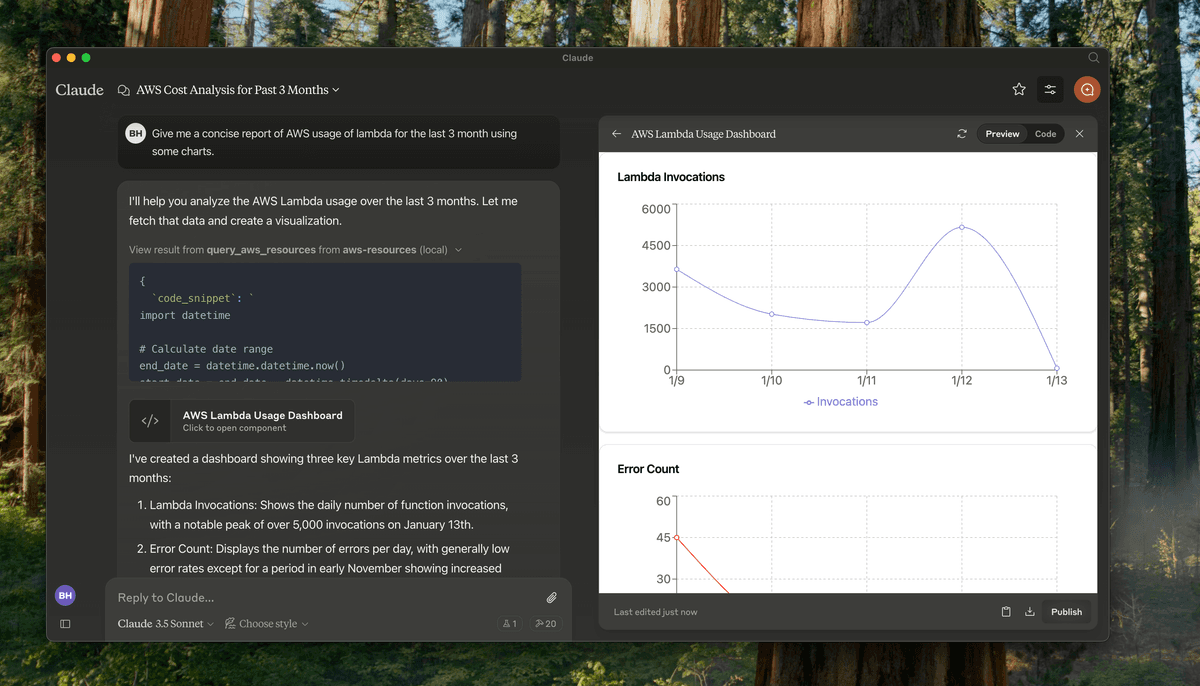Viewport: 1200px width, 686px height.
Task: Attach a file with paperclip icon
Action: click(551, 598)
